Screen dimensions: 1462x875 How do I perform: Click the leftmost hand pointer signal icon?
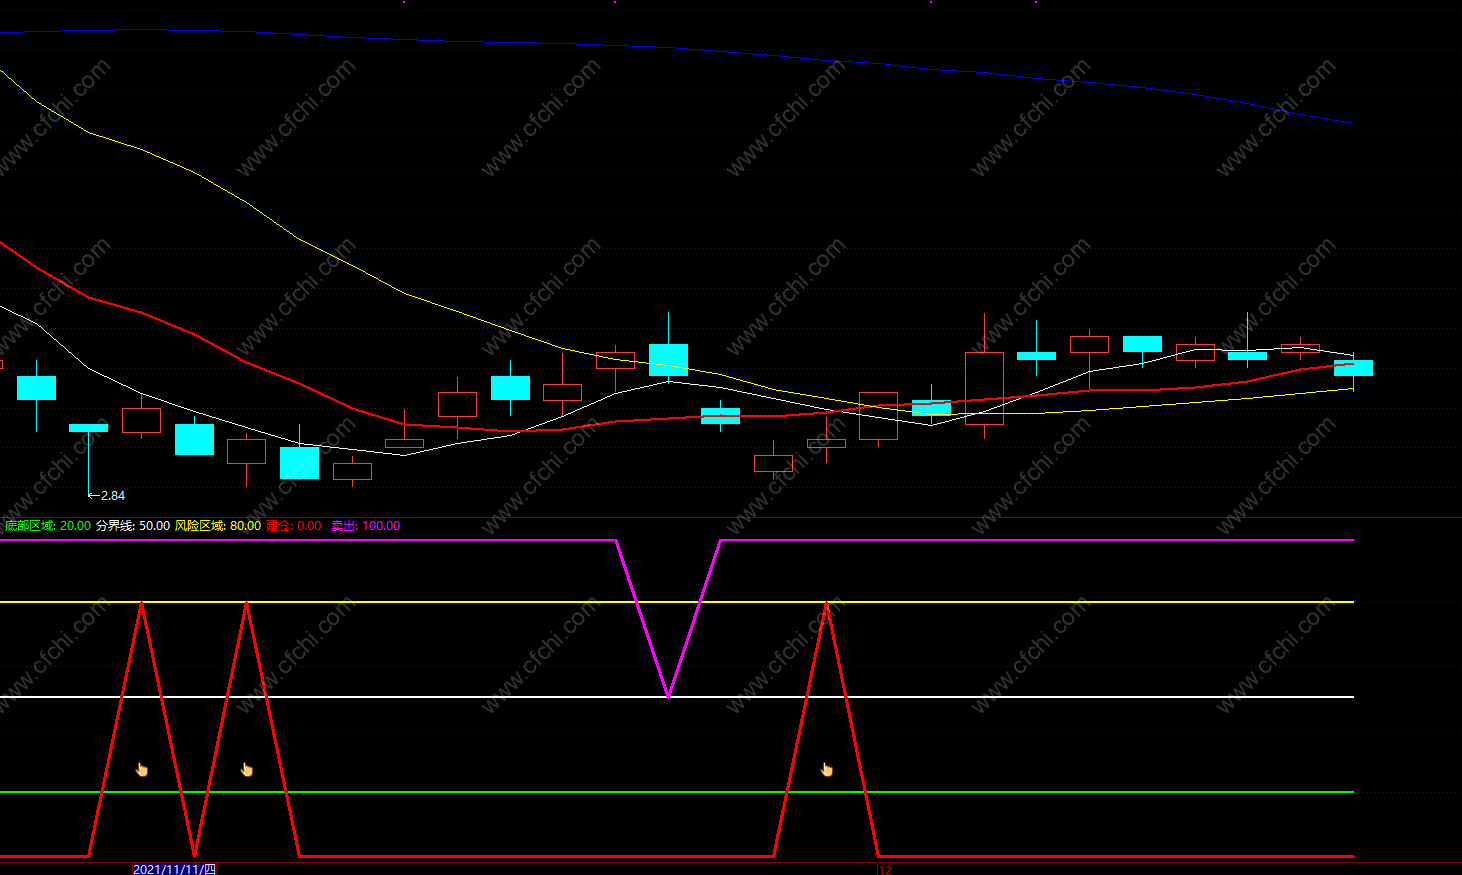click(142, 769)
